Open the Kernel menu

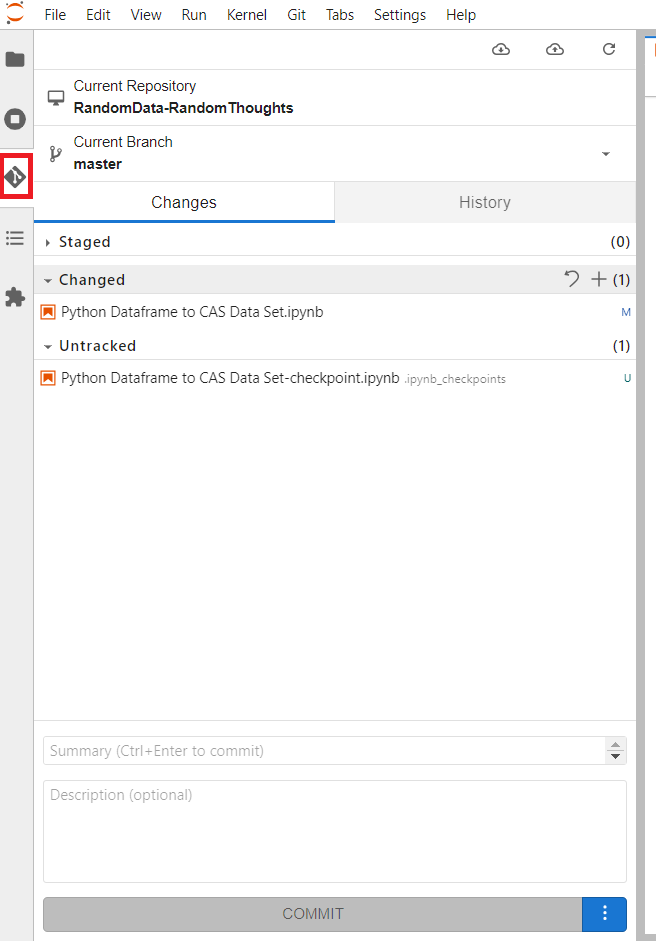click(247, 15)
